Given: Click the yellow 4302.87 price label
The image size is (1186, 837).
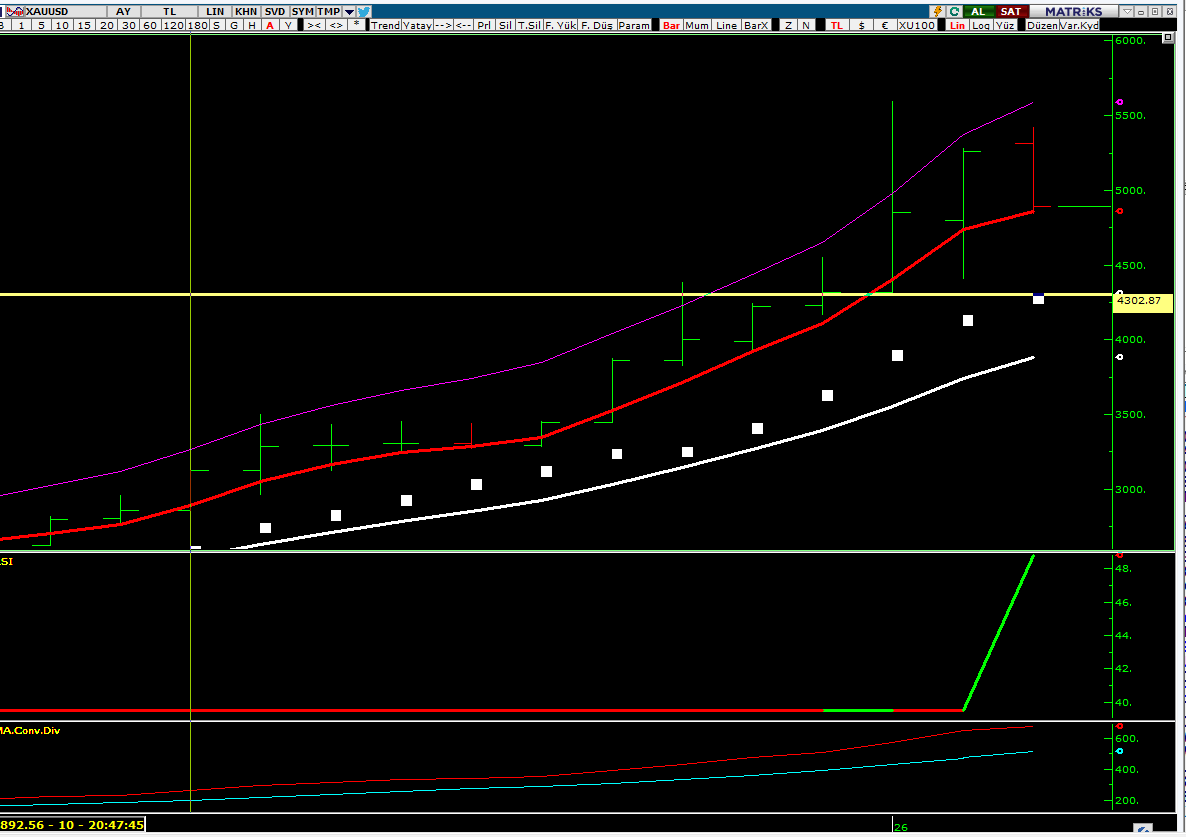Looking at the screenshot, I should coord(1141,301).
